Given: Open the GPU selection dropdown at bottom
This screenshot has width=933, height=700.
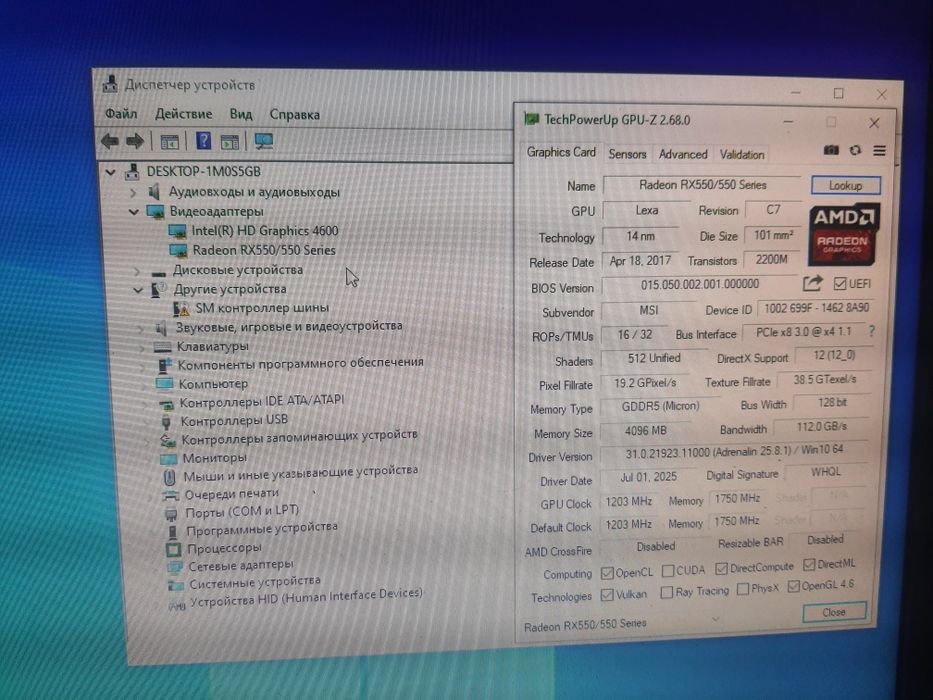Looking at the screenshot, I should coord(716,619).
